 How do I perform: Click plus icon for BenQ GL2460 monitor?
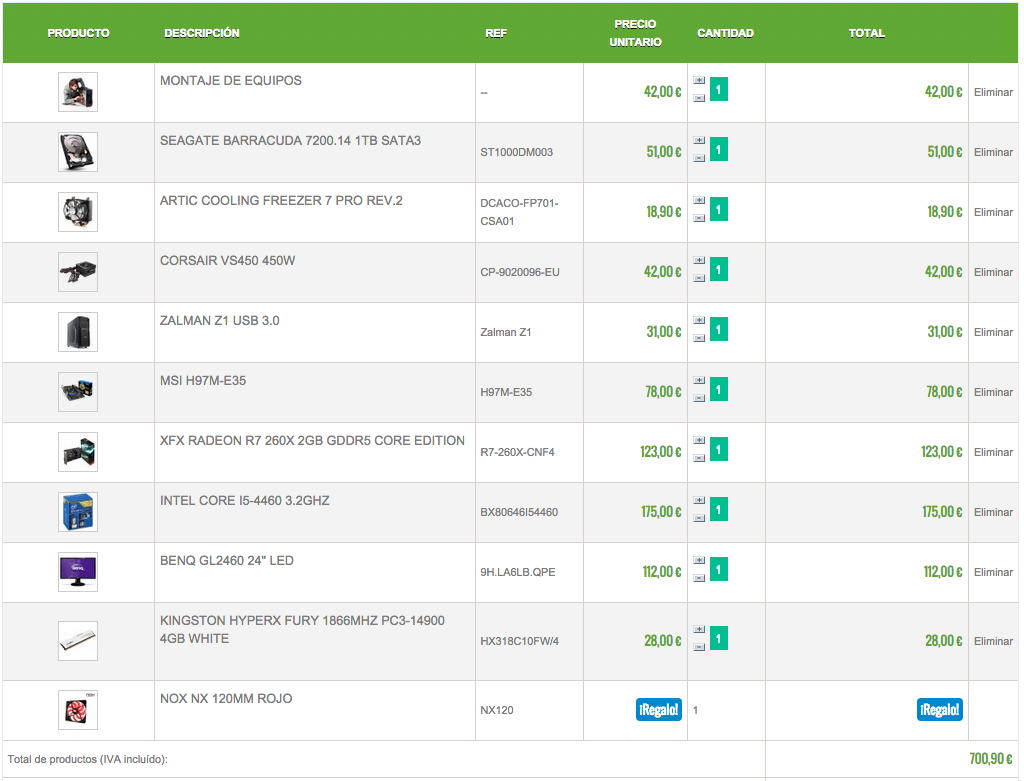coord(699,562)
